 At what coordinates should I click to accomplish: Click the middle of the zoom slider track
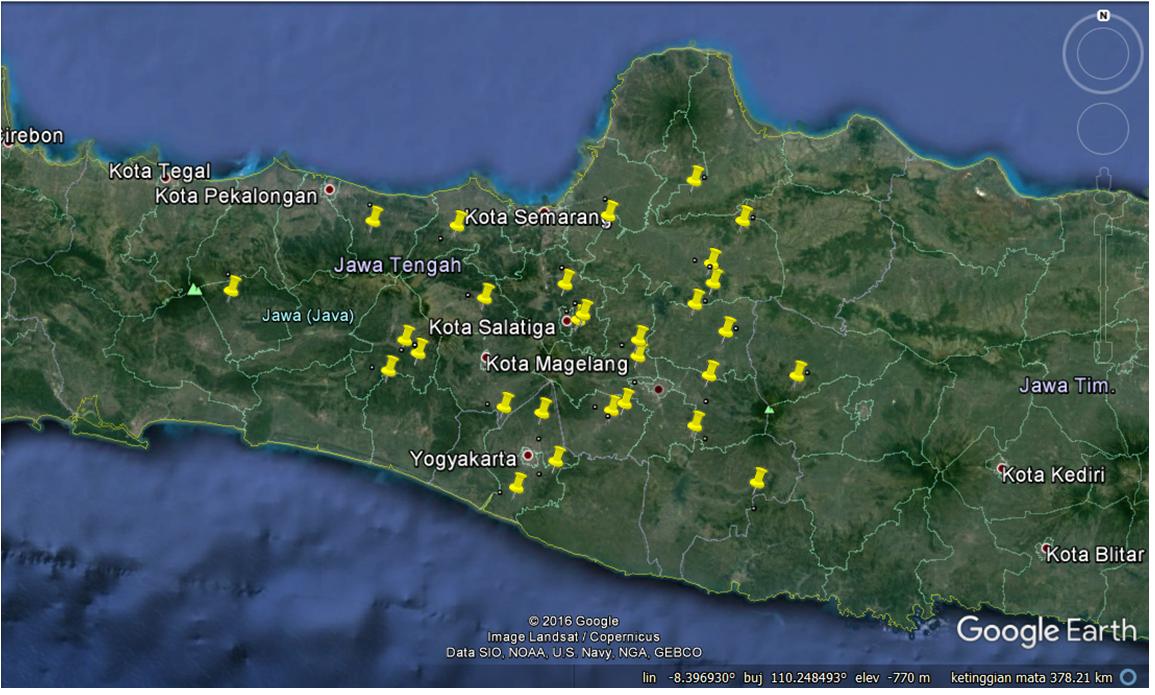(1104, 285)
